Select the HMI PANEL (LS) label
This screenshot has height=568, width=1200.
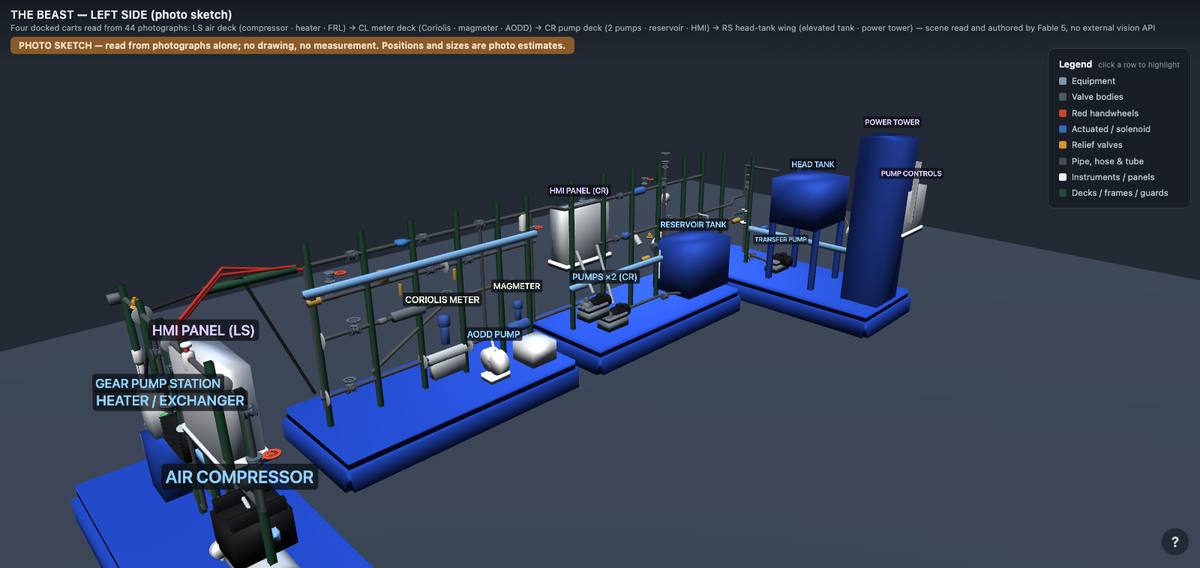point(203,330)
